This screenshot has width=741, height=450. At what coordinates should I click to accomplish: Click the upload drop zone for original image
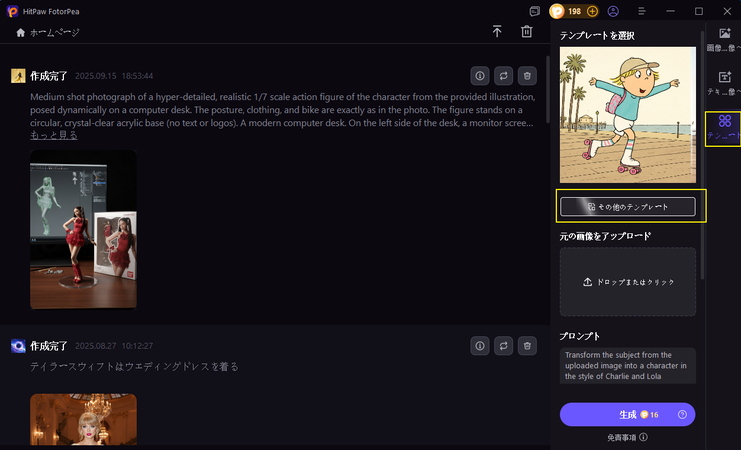(628, 282)
